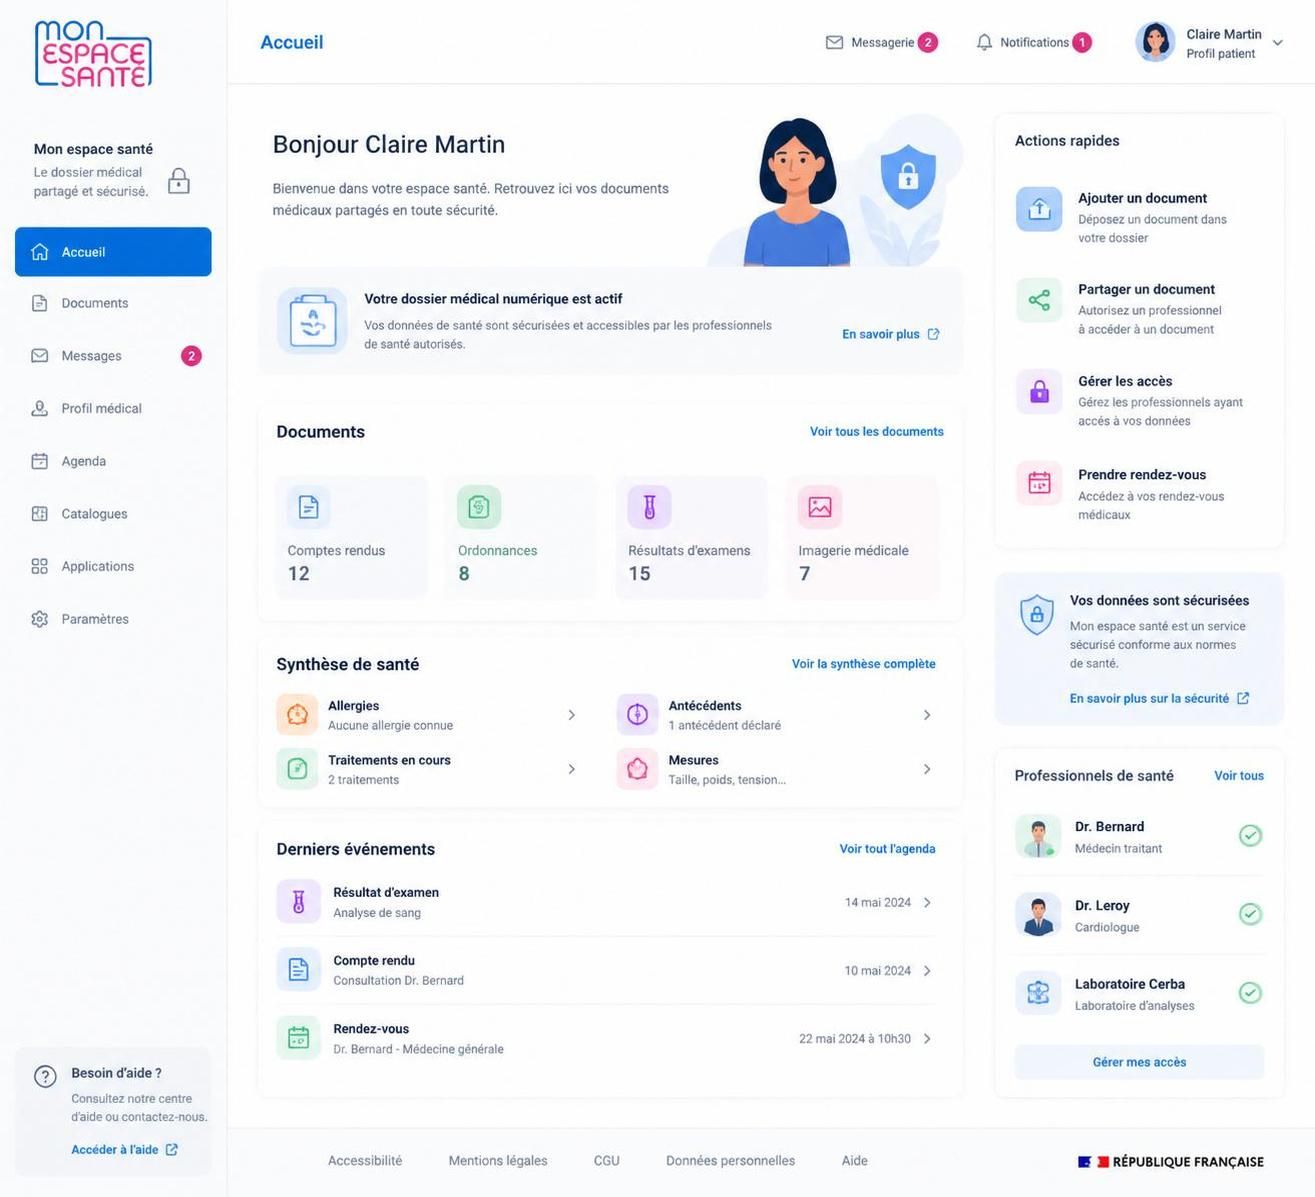The width and height of the screenshot is (1315, 1197).
Task: Open the 22 mai 2024 à 10h30 chevron
Action: click(x=927, y=1039)
